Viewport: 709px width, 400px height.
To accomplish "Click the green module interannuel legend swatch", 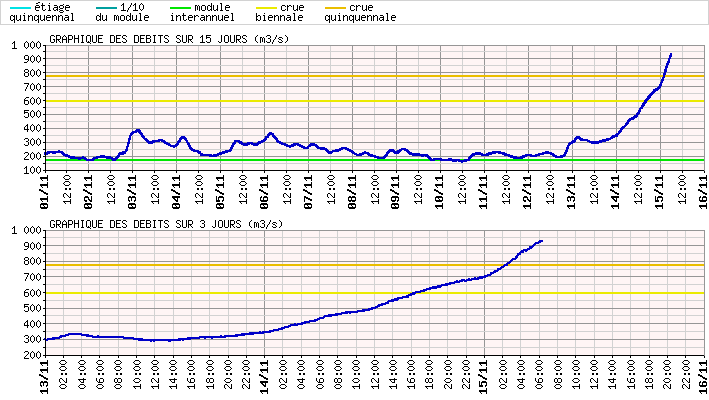I will coord(180,8).
